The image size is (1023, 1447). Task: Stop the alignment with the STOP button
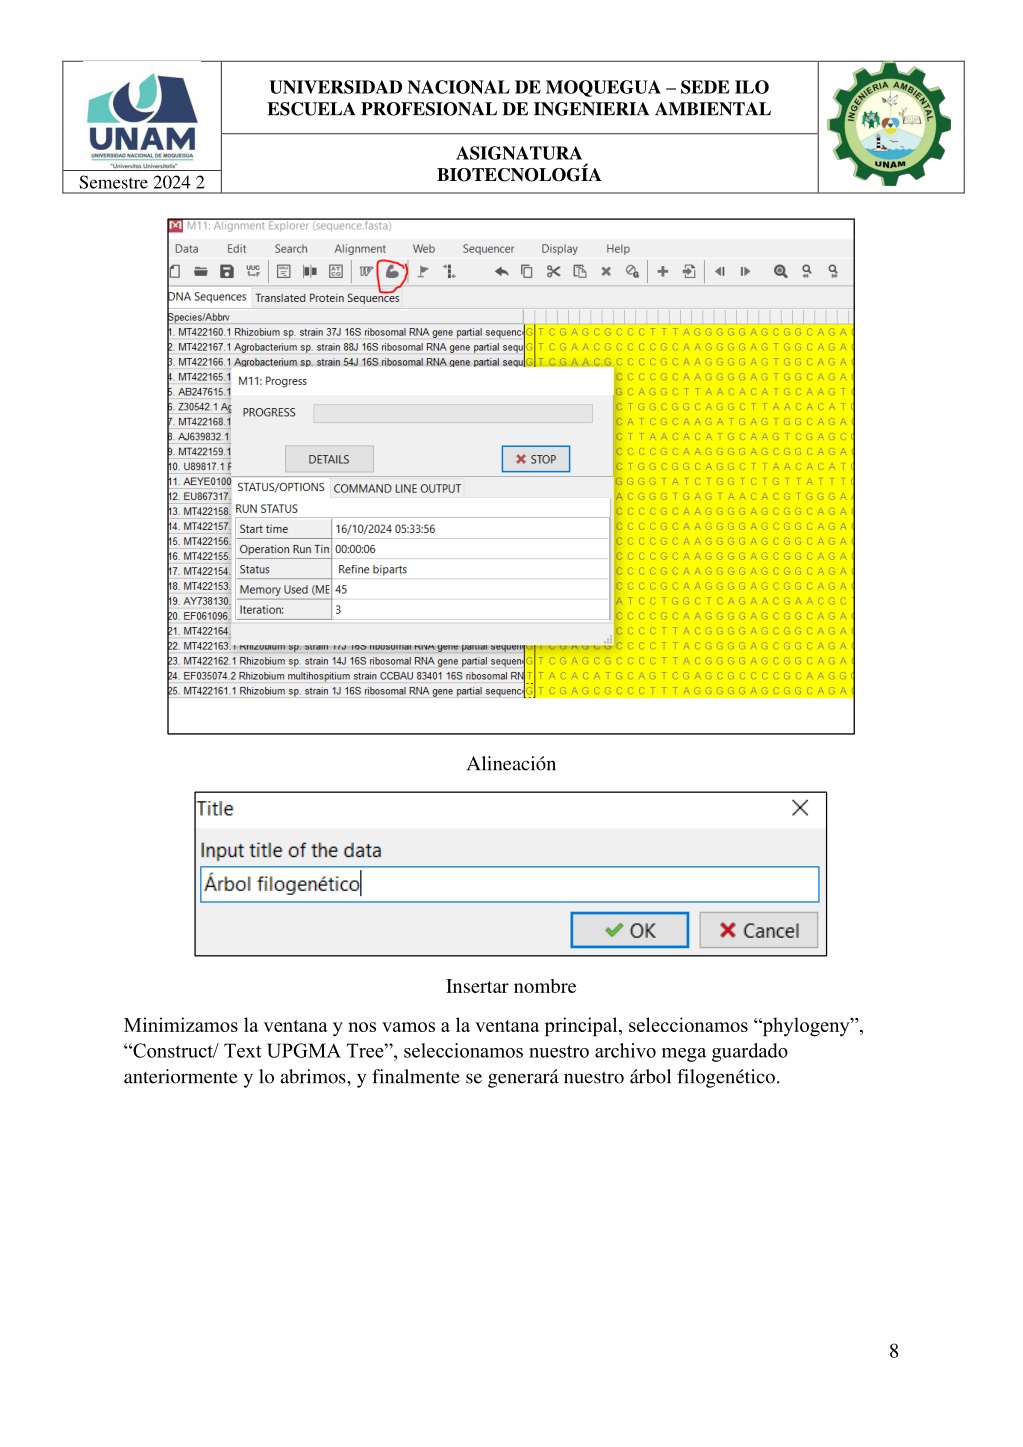(536, 459)
